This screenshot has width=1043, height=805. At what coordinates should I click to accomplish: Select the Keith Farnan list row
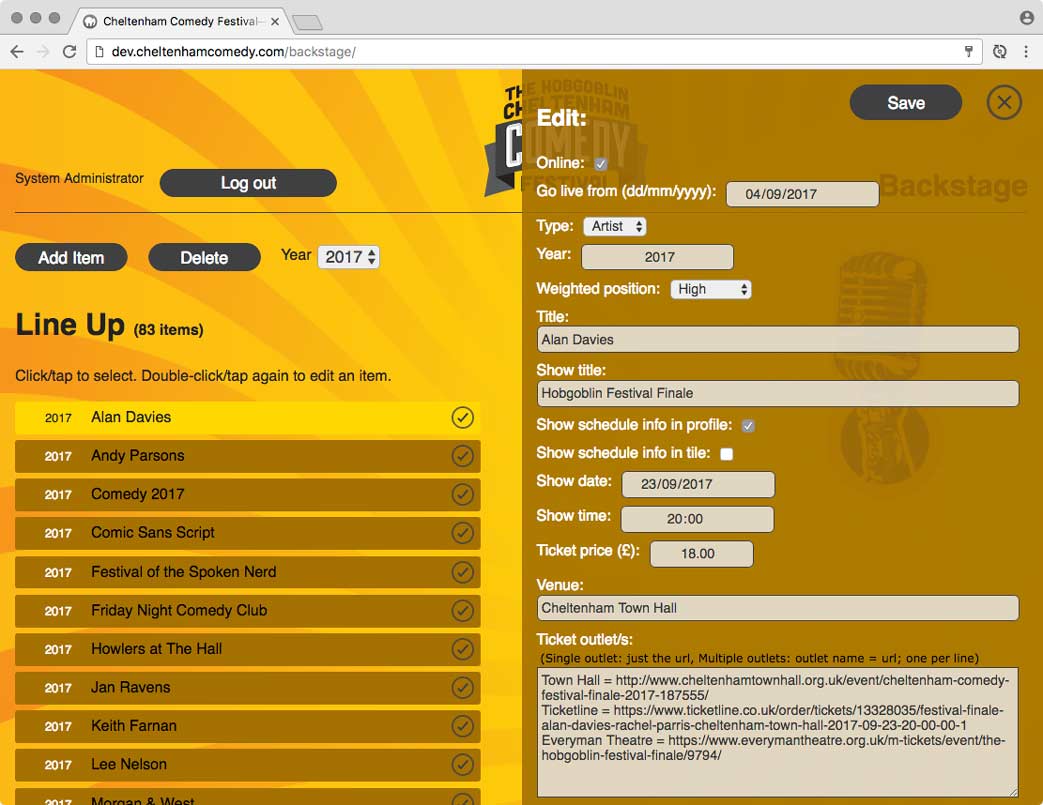pos(247,726)
